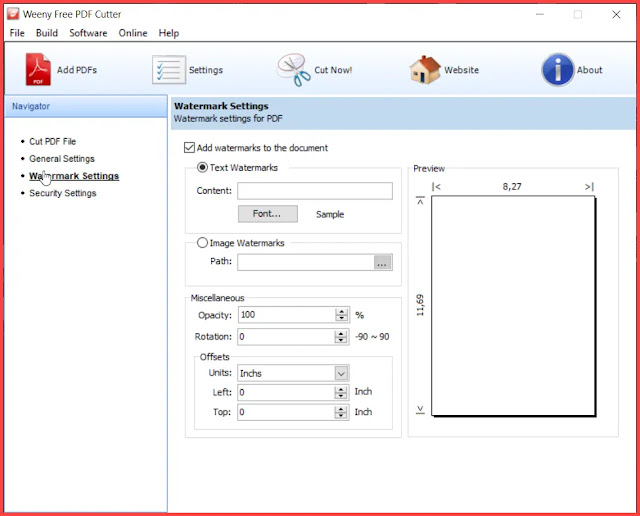Click the watermark Content text field
The width and height of the screenshot is (640, 516).
click(x=315, y=191)
